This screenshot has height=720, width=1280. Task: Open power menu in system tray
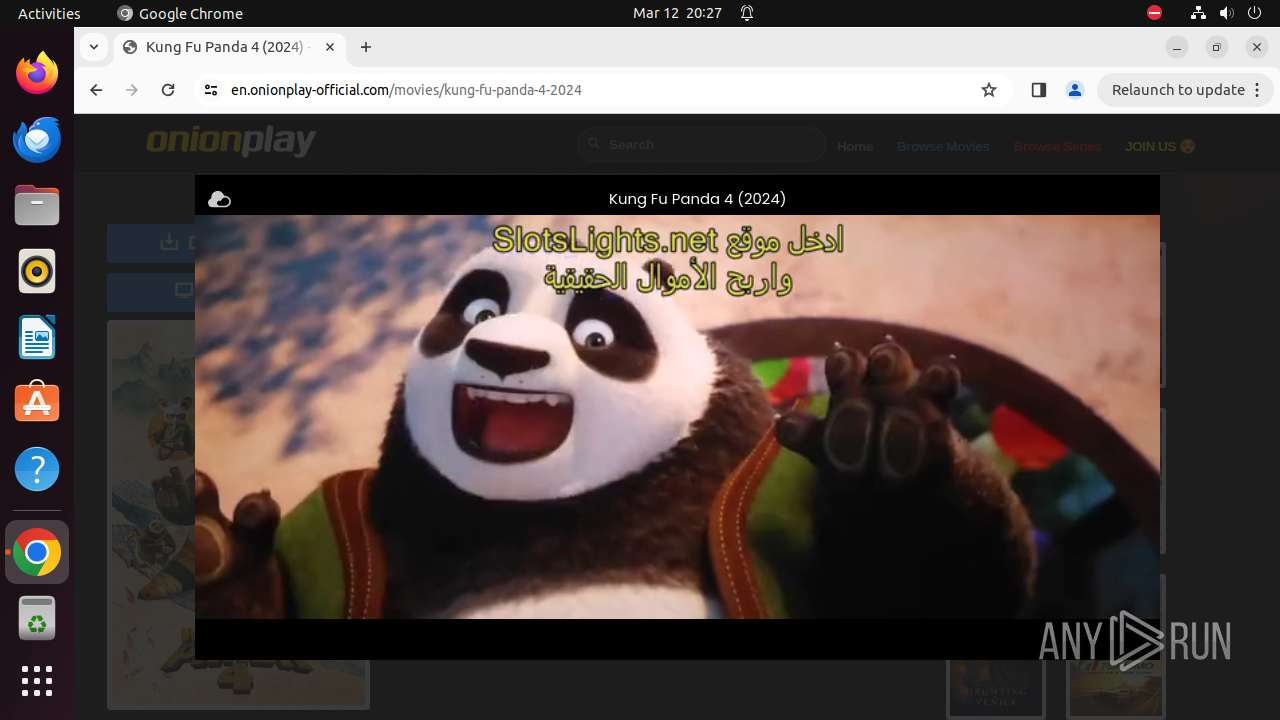pos(1256,14)
